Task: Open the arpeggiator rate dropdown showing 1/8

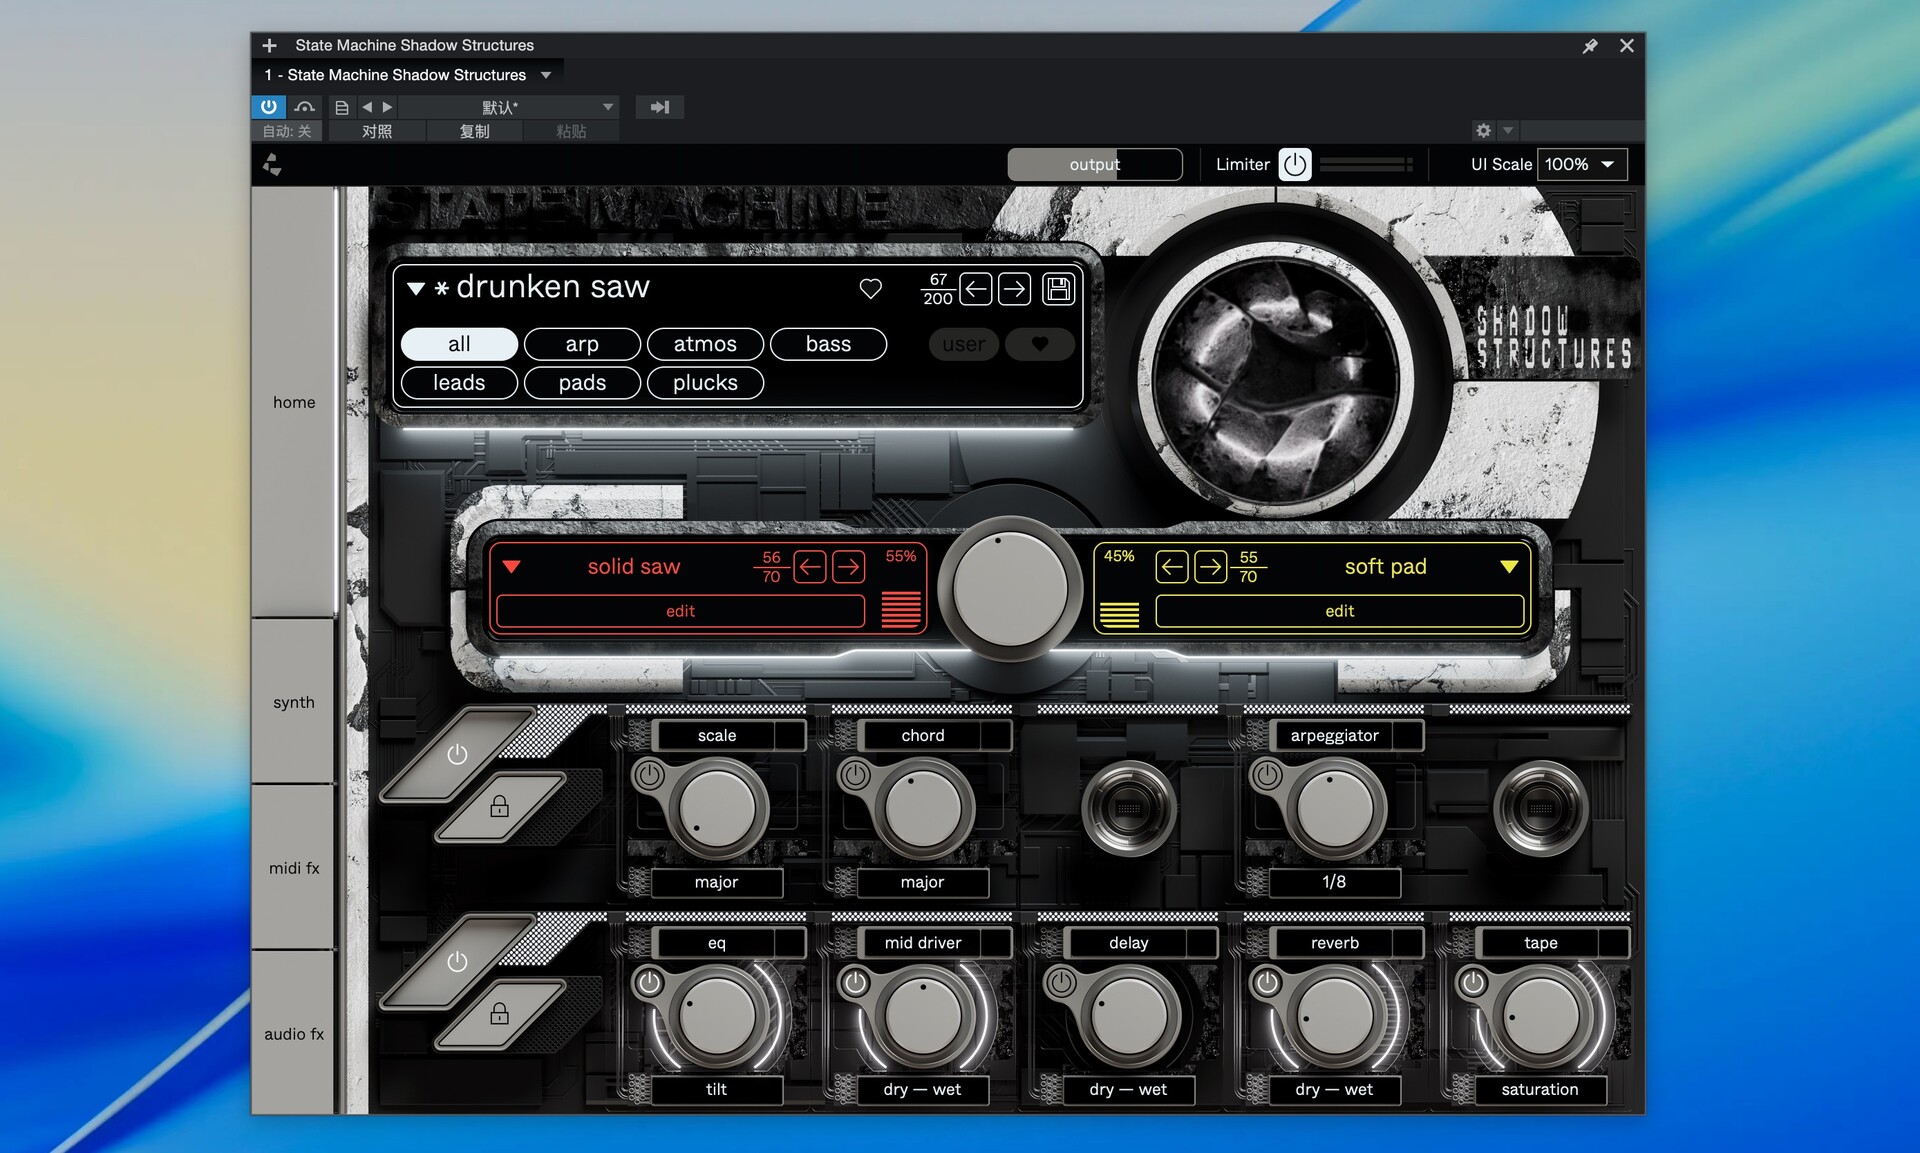Action: coord(1335,883)
